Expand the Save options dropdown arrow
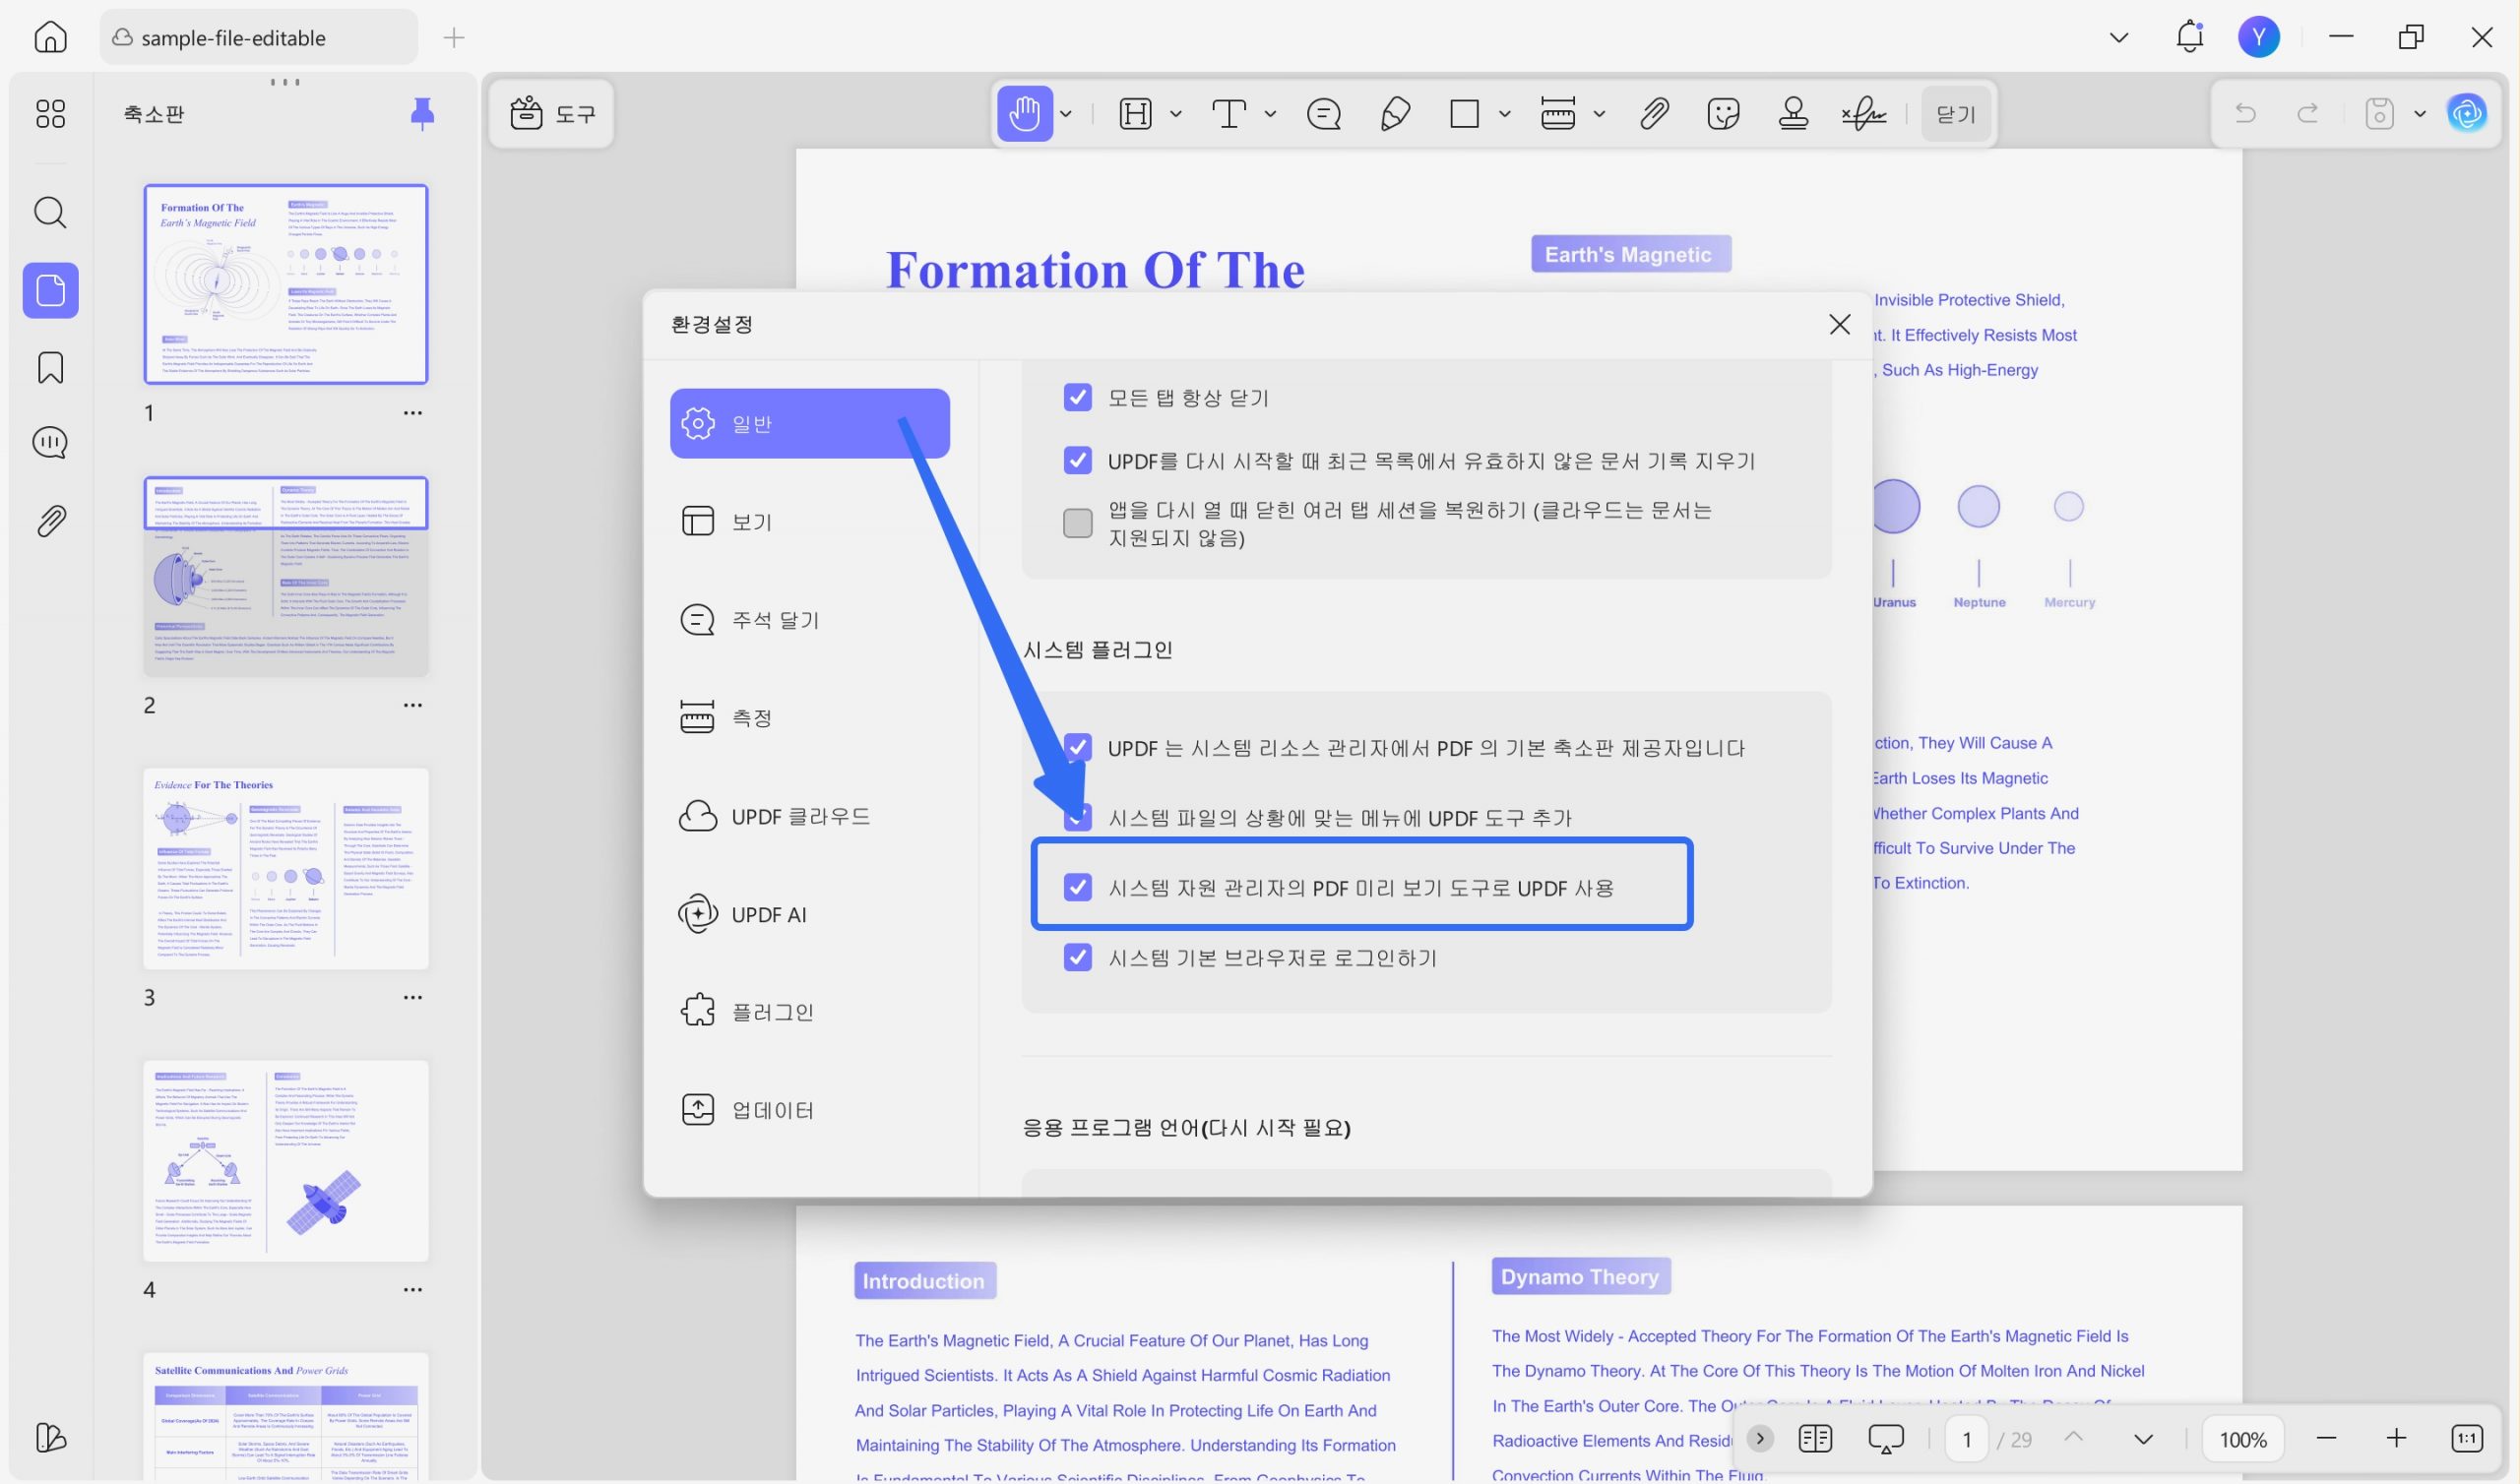This screenshot has width=2520, height=1484. [2420, 114]
